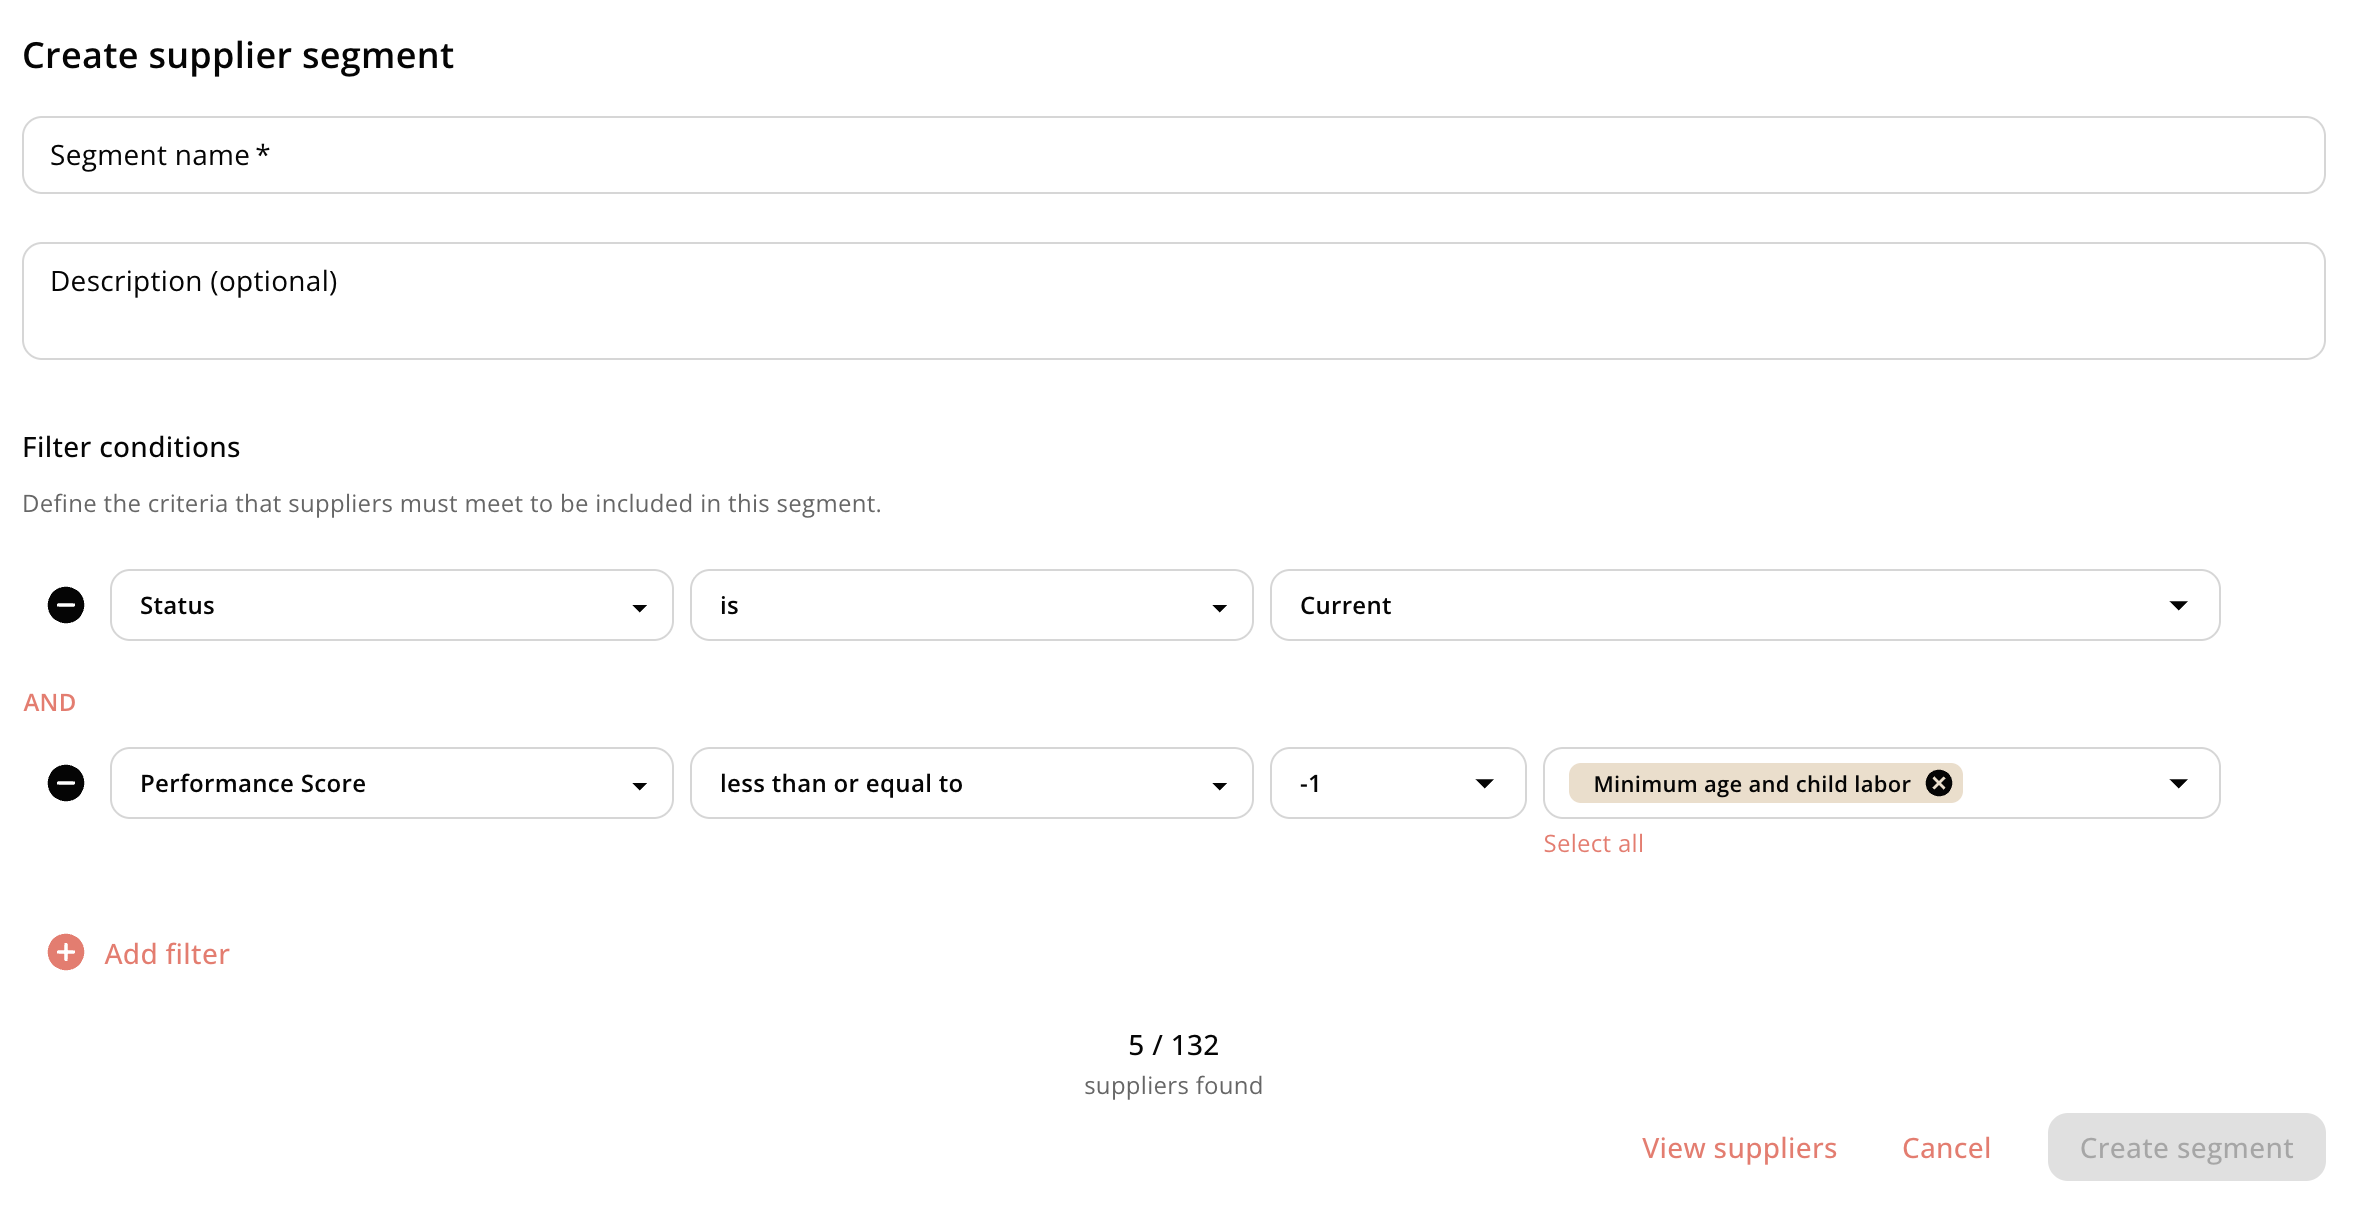Remove the Status filter row
Viewport: 2364px width, 1214px height.
[66, 605]
